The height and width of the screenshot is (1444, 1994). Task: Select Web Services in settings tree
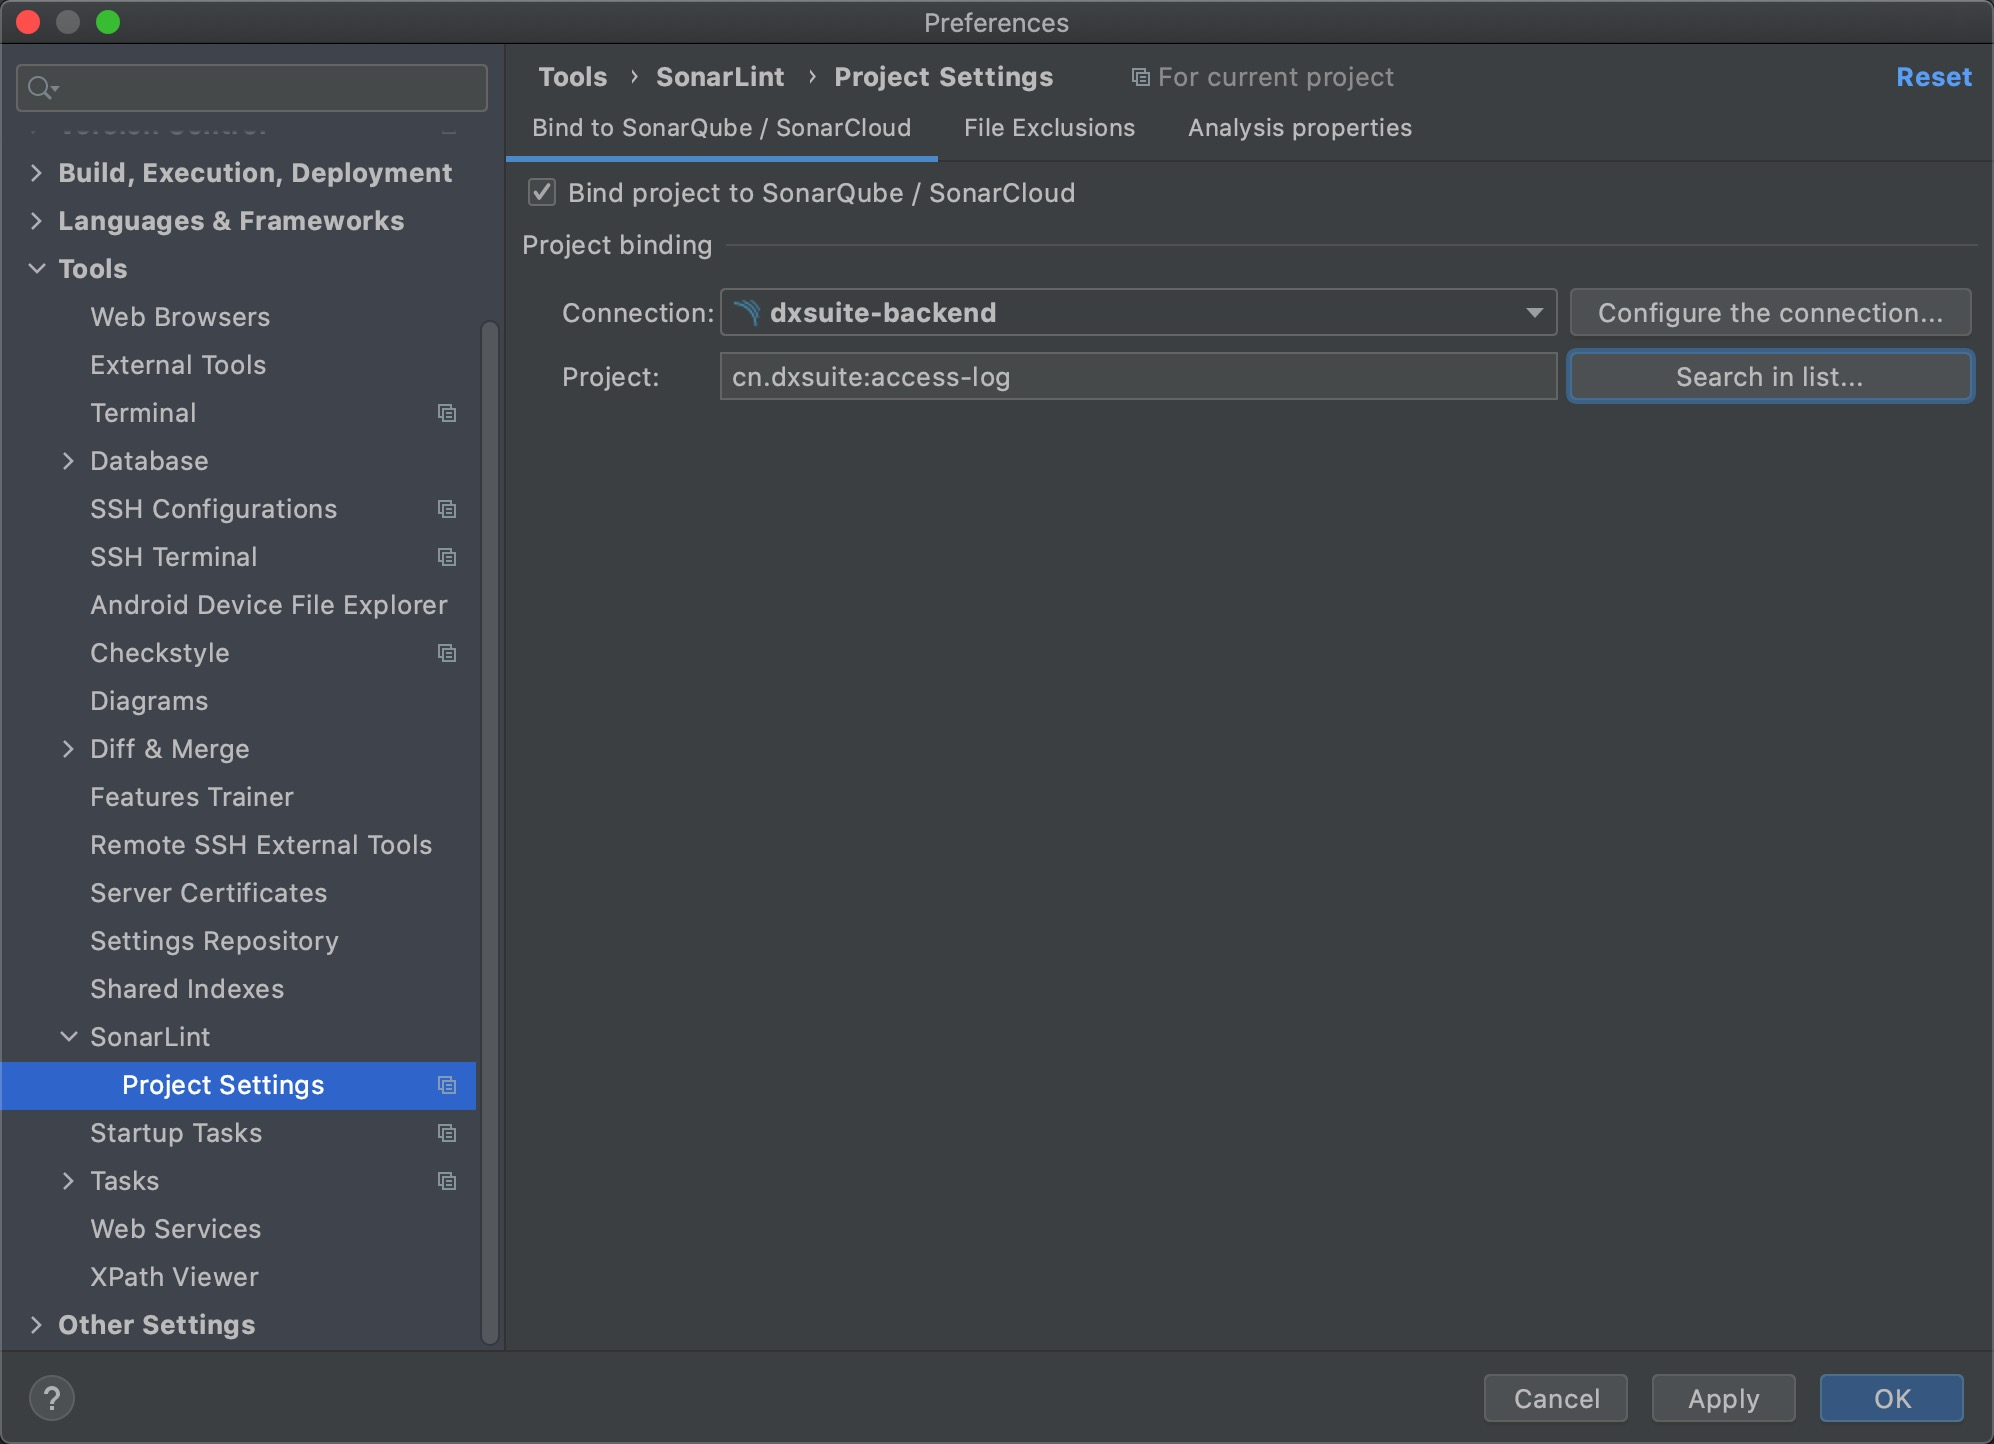point(175,1229)
